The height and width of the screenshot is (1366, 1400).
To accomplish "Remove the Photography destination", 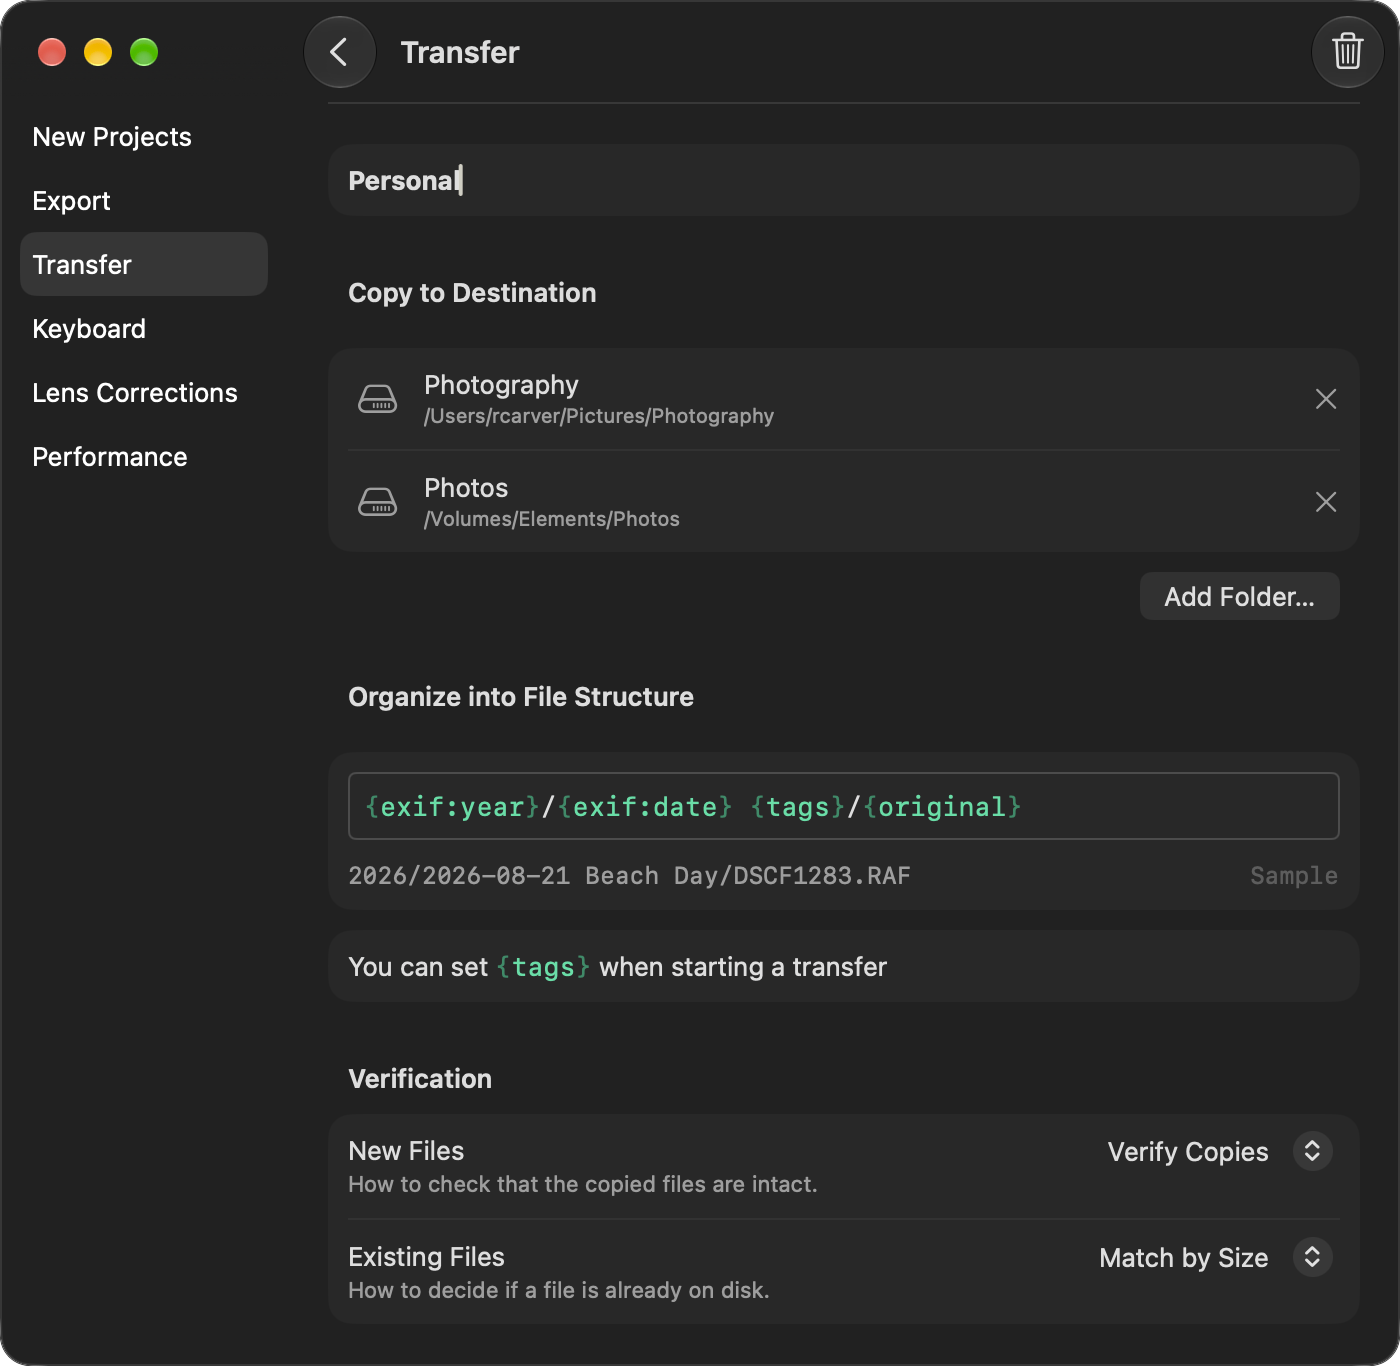I will click(x=1326, y=399).
